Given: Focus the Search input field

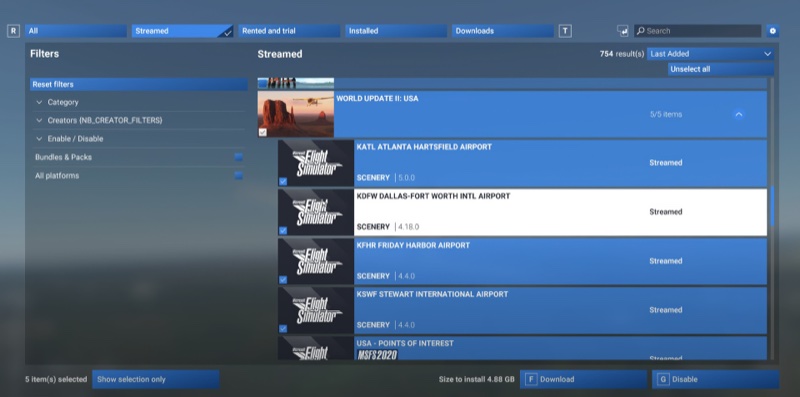Looking at the screenshot, I should (697, 31).
